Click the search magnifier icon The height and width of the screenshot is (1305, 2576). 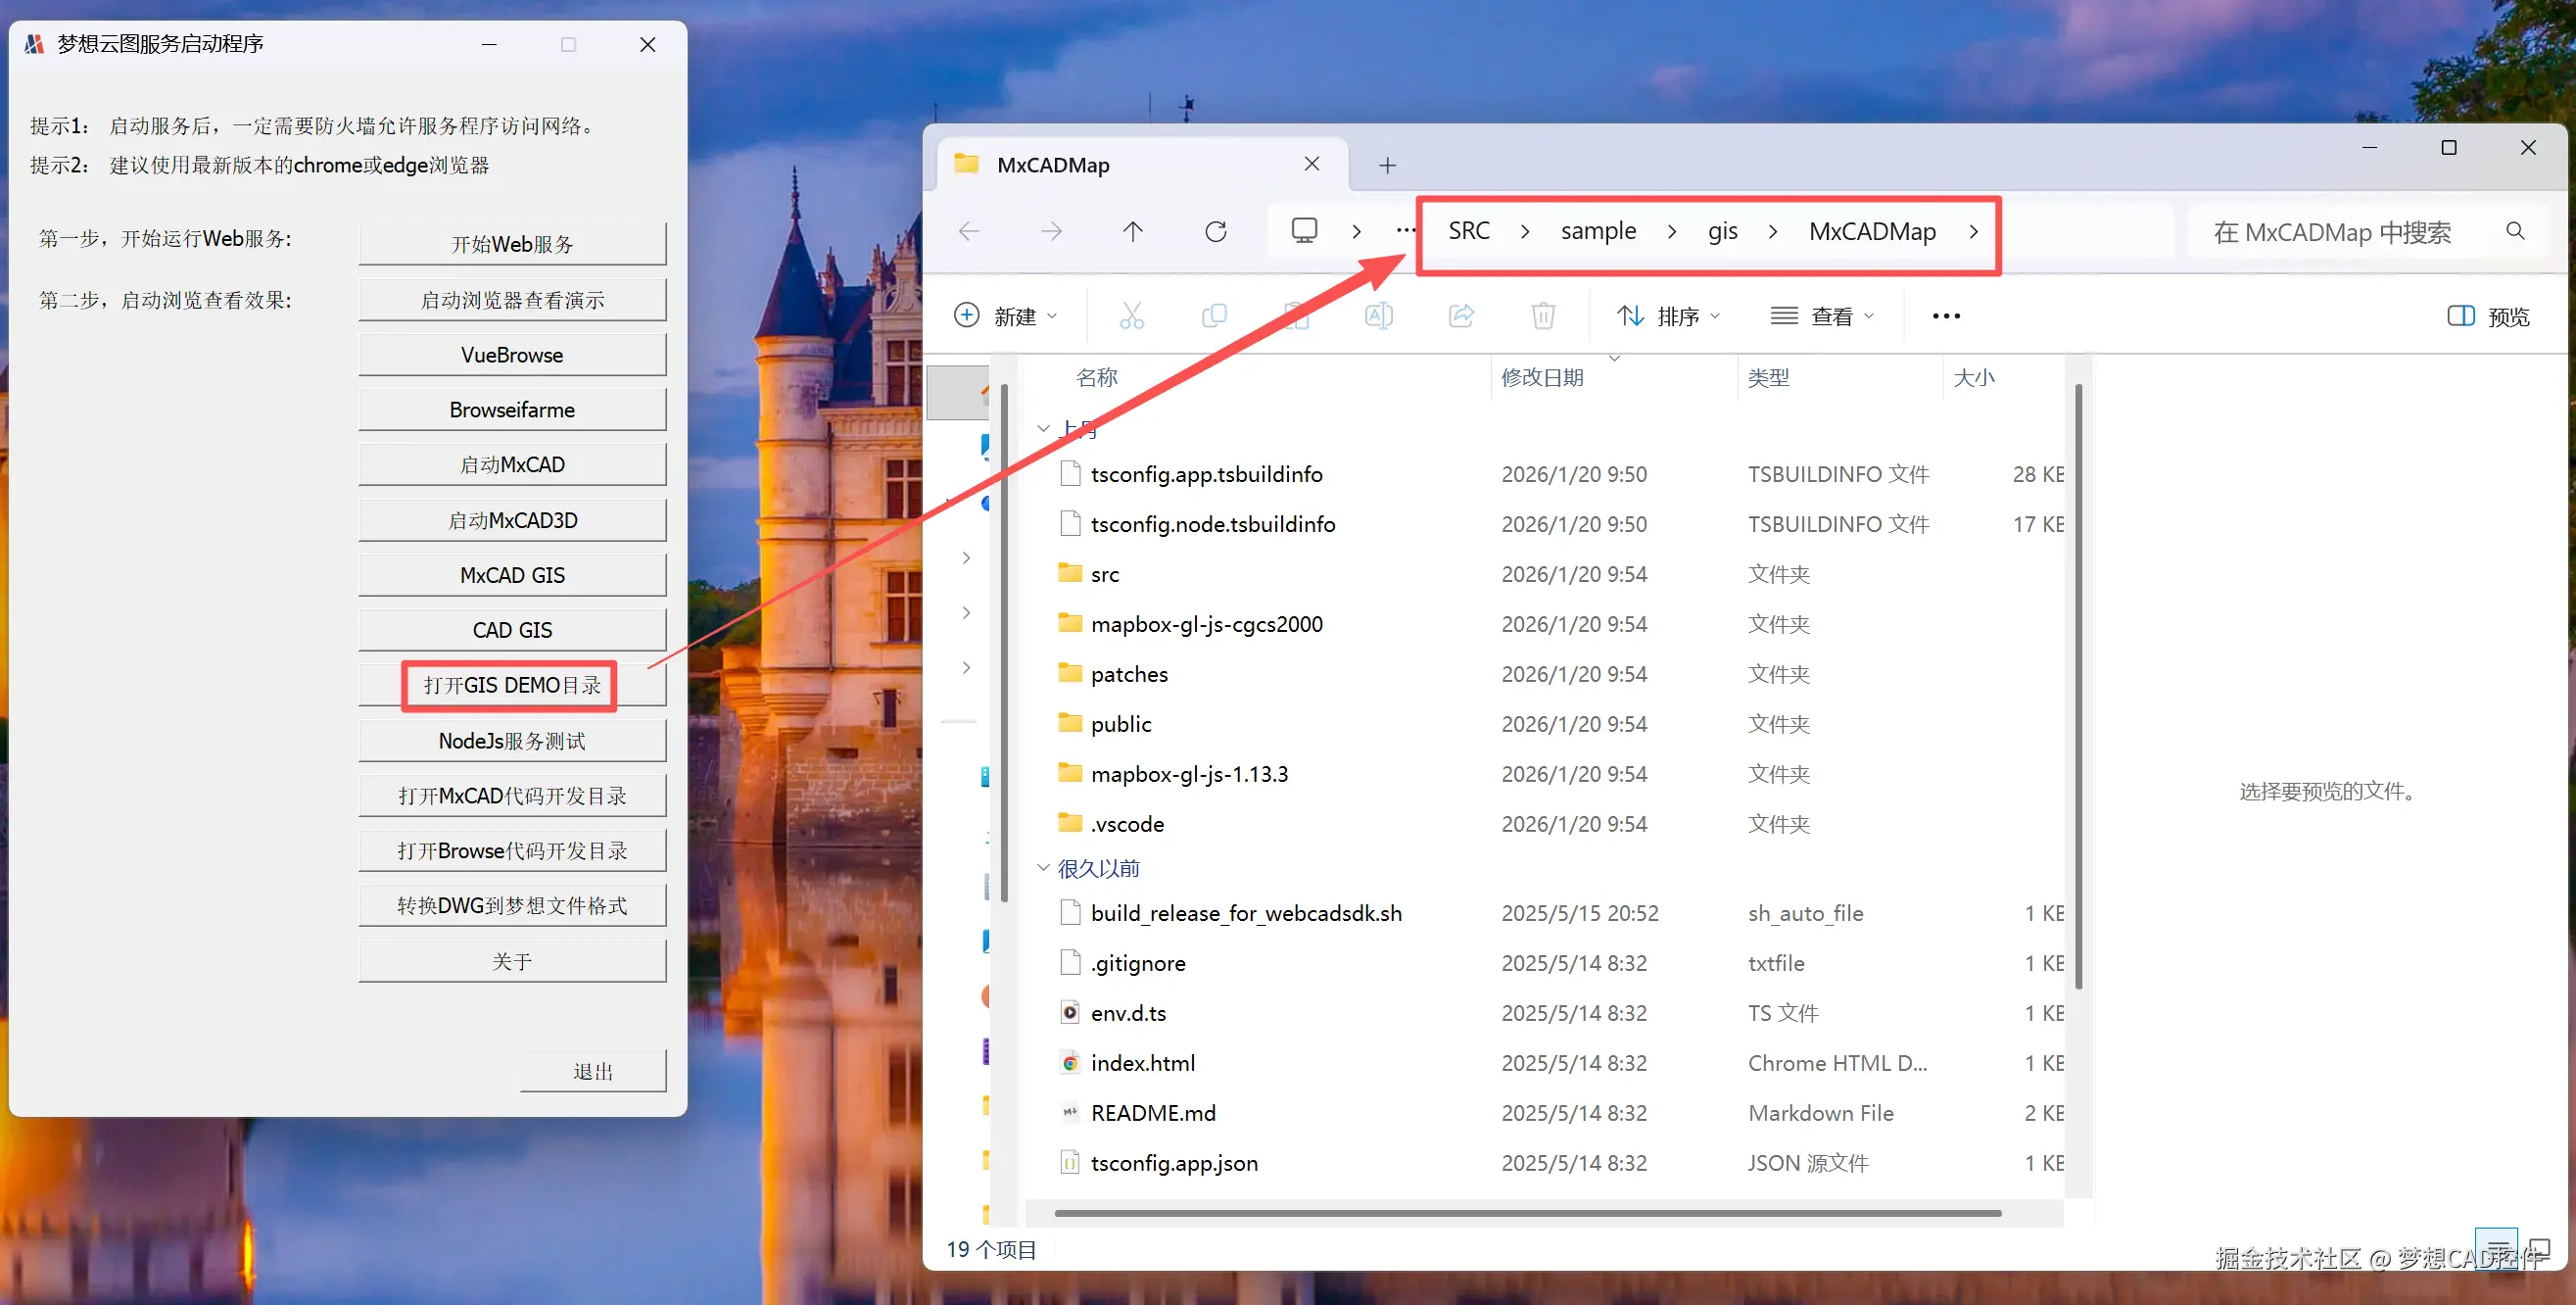pos(2515,232)
